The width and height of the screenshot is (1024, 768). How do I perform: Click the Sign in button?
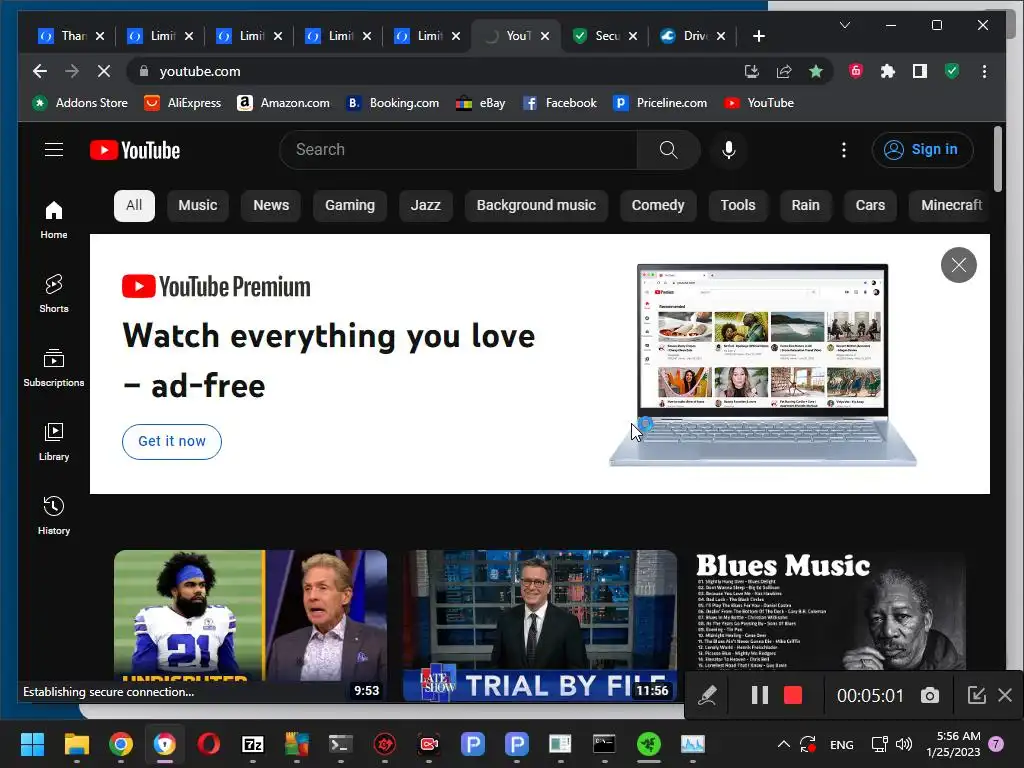[x=922, y=150]
